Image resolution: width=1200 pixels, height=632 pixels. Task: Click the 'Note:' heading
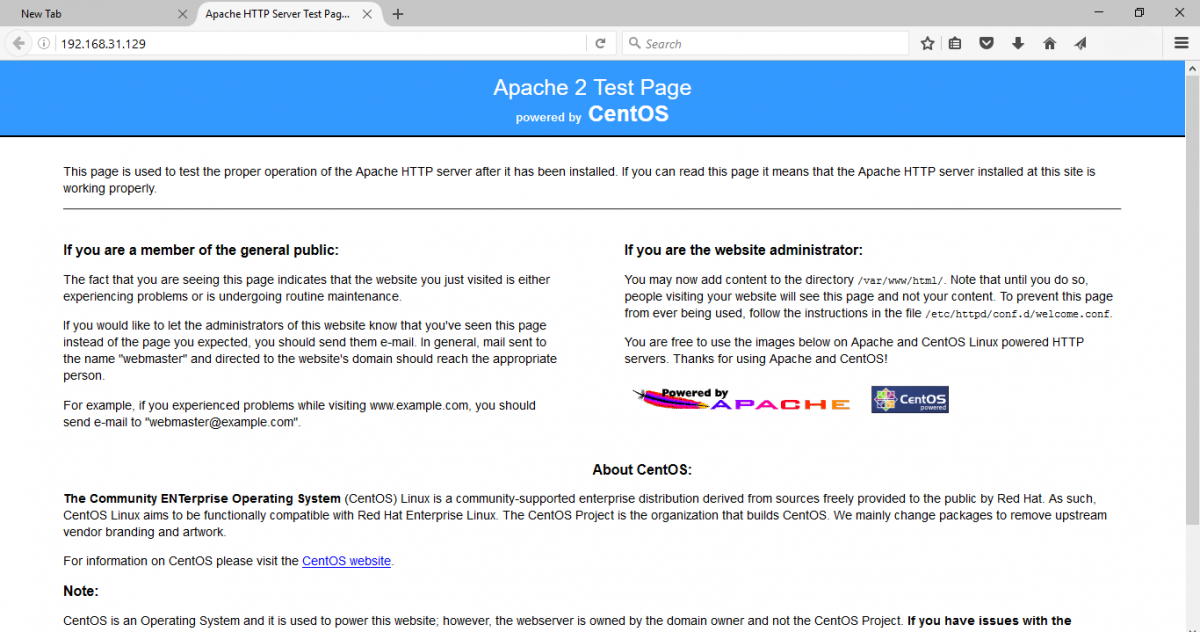point(81,591)
